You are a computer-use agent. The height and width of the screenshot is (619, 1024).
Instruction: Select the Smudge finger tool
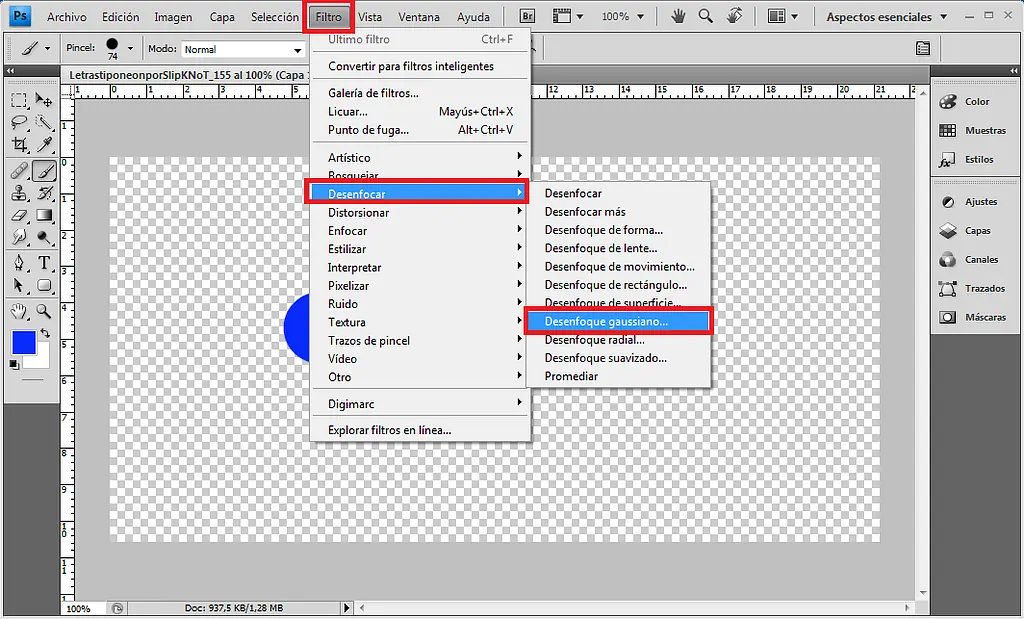pyautogui.click(x=19, y=236)
